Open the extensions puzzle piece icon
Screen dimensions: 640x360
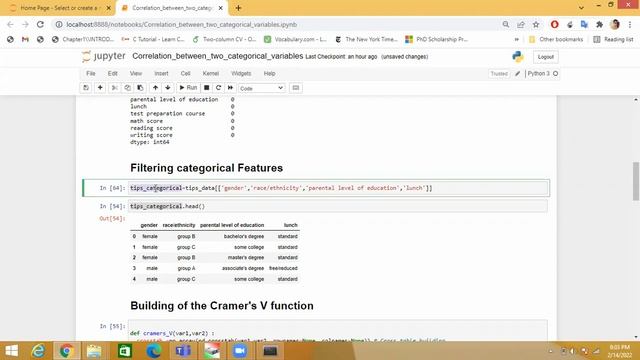599,24
